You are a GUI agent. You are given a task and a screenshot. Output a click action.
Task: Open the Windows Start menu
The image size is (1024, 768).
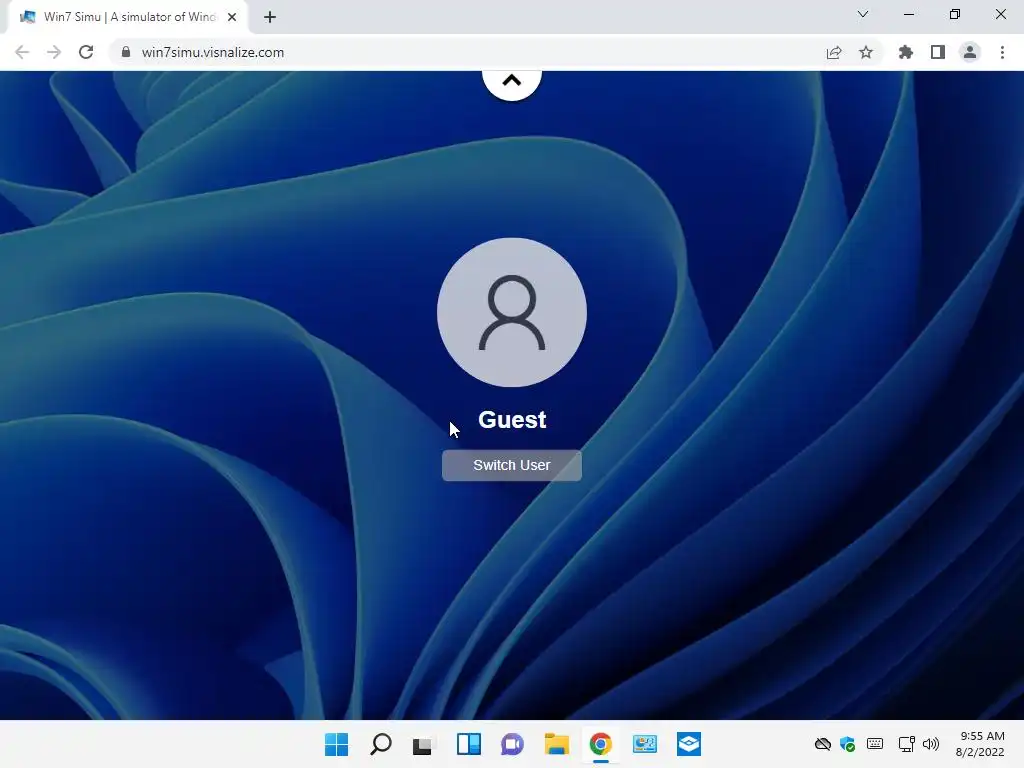[336, 744]
